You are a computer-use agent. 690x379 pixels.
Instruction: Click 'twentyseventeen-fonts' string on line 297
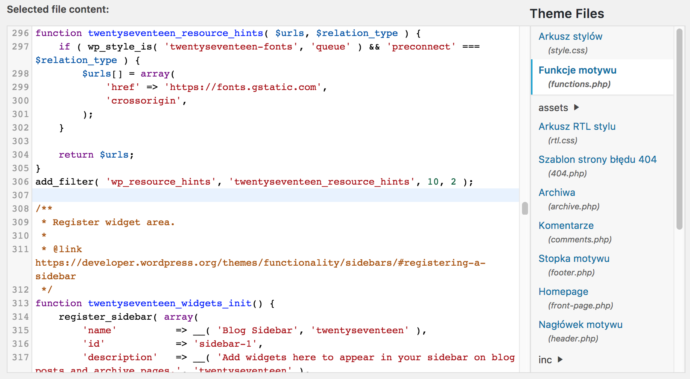231,47
